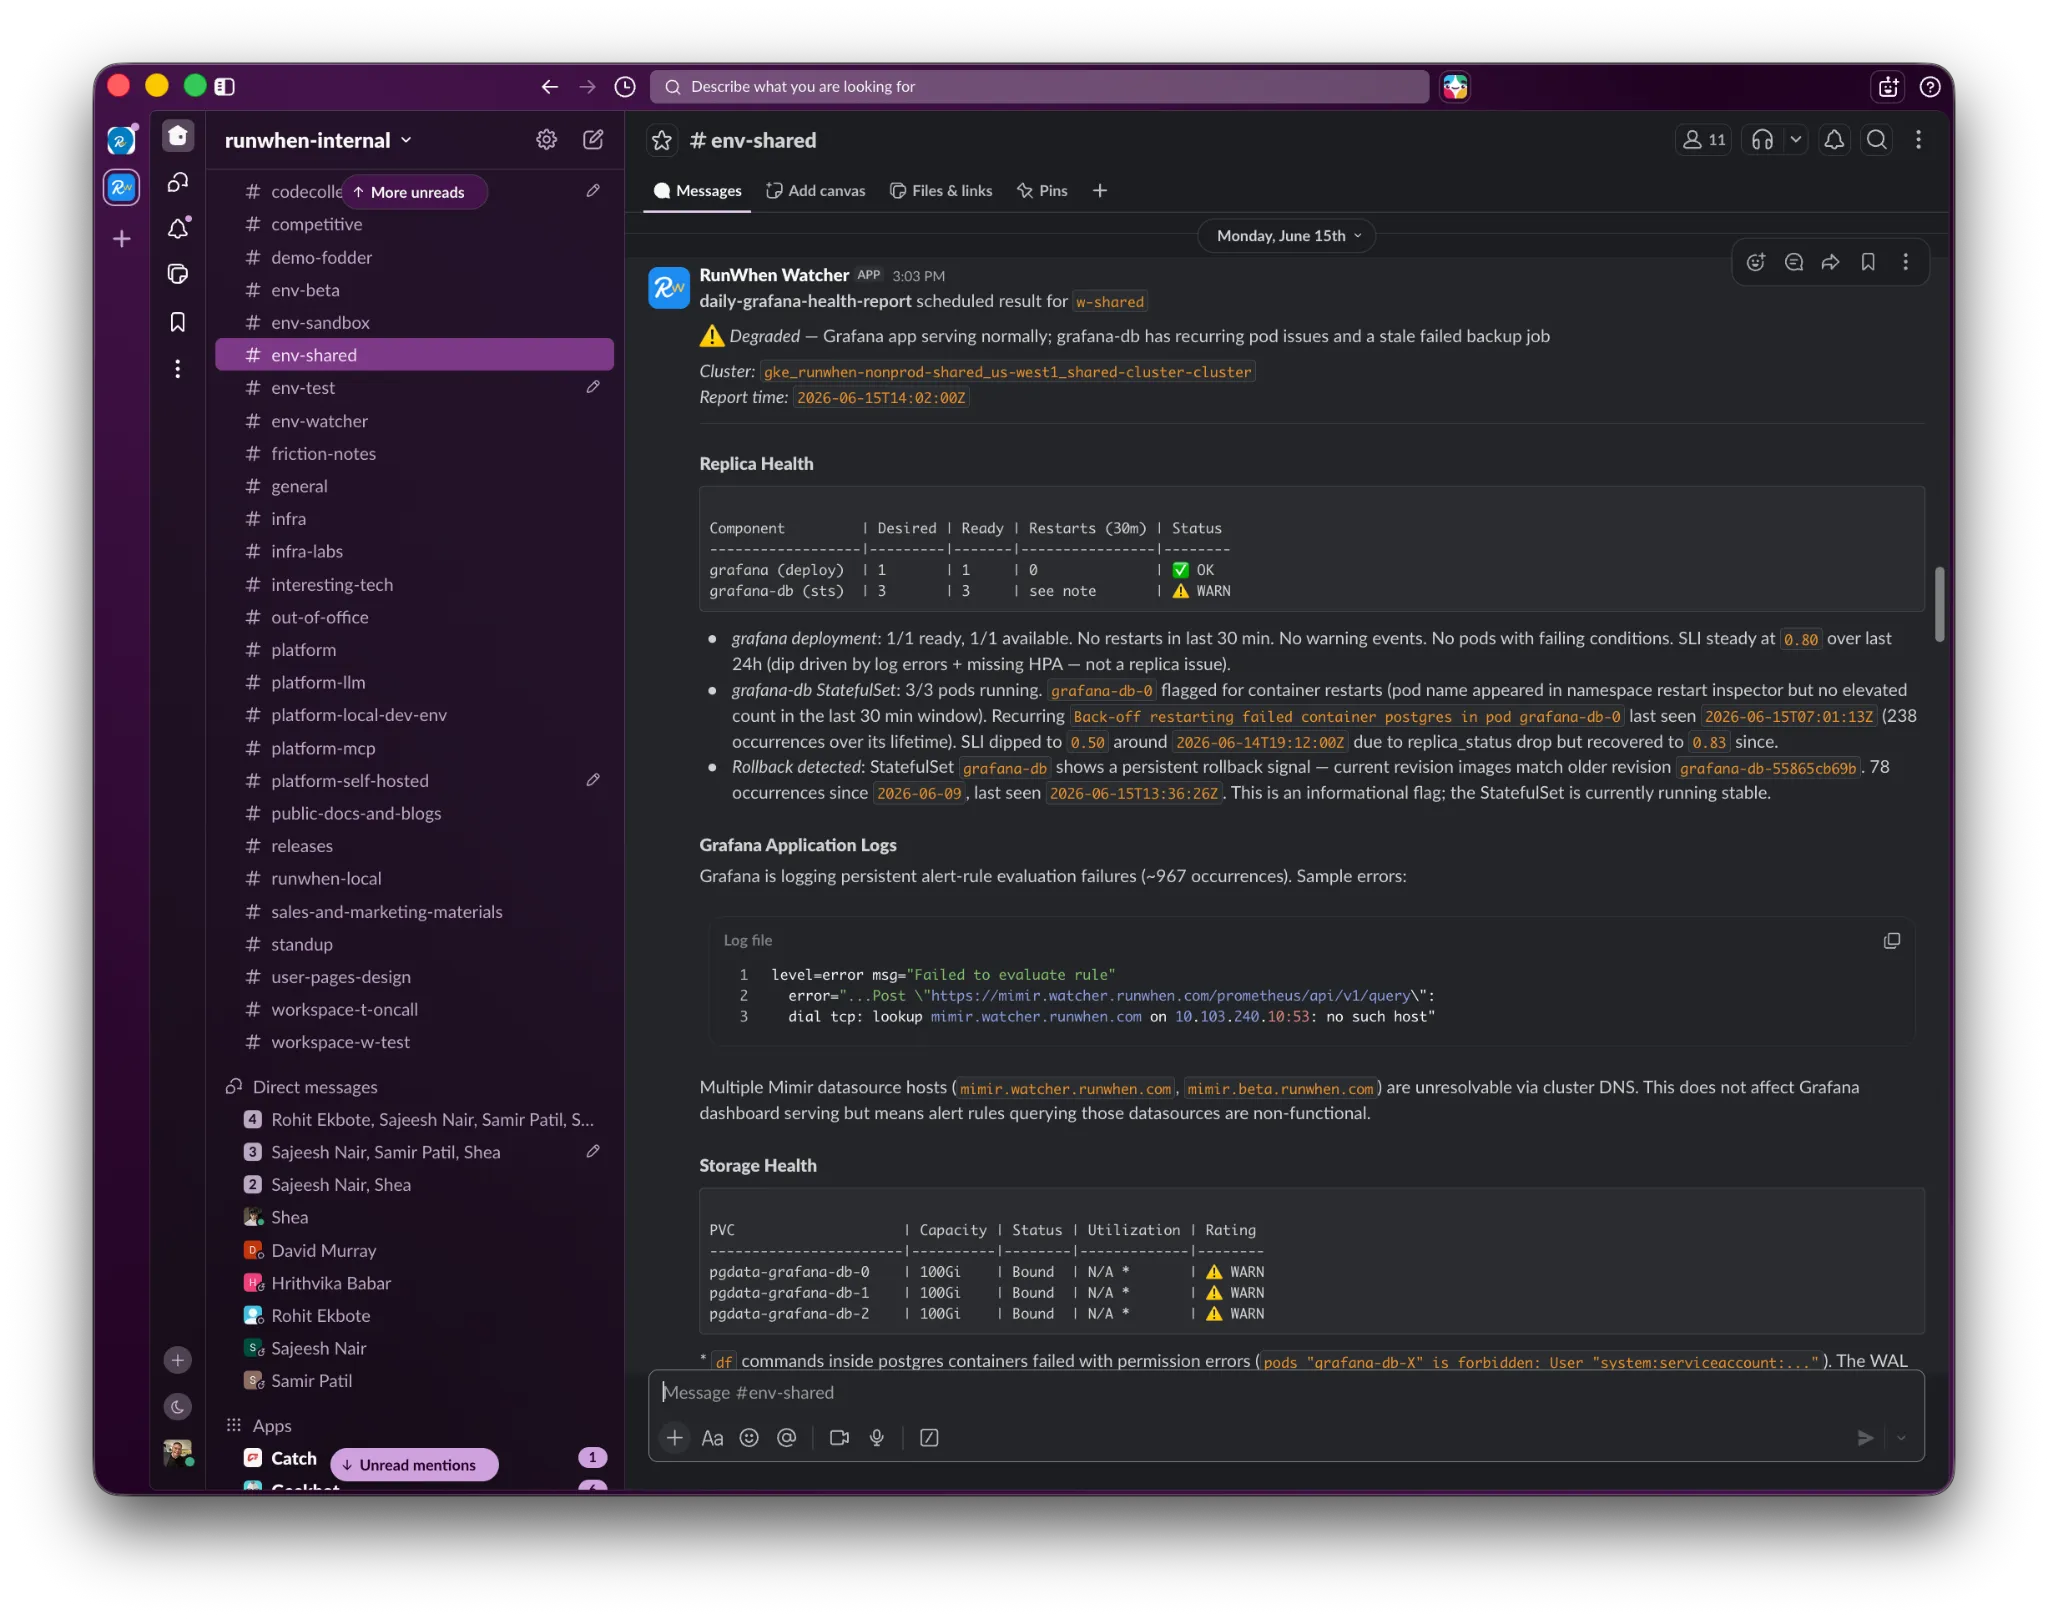Open workspace preferences gear icon
Image resolution: width=2048 pixels, height=1619 pixels.
(x=546, y=140)
